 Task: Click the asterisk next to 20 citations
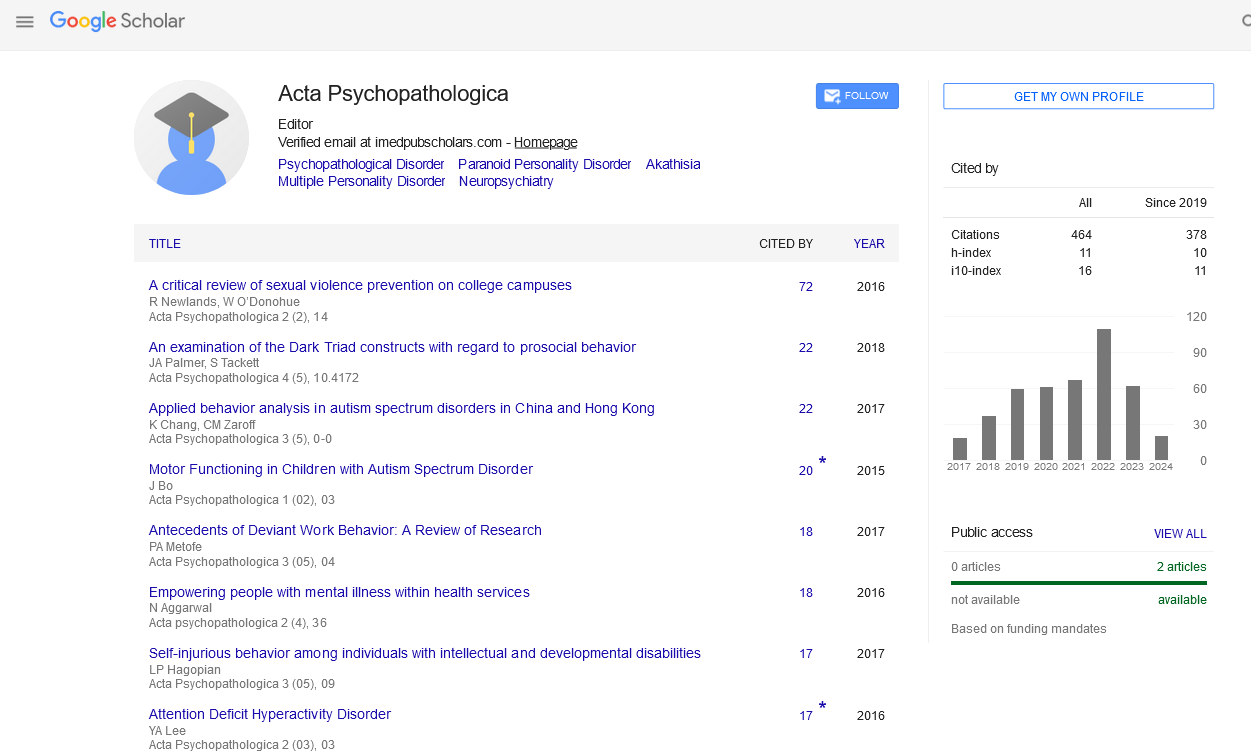822,462
